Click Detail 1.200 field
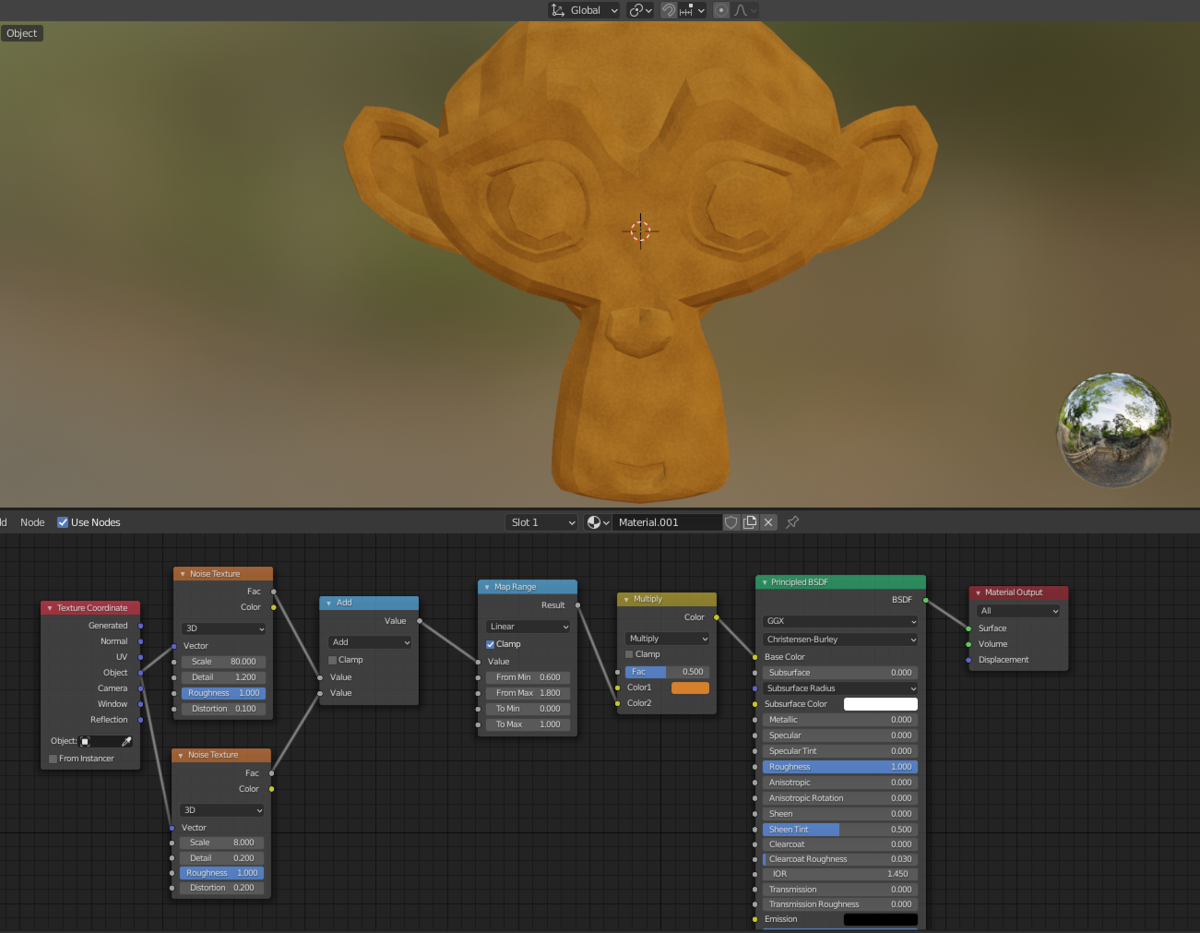 pos(223,677)
